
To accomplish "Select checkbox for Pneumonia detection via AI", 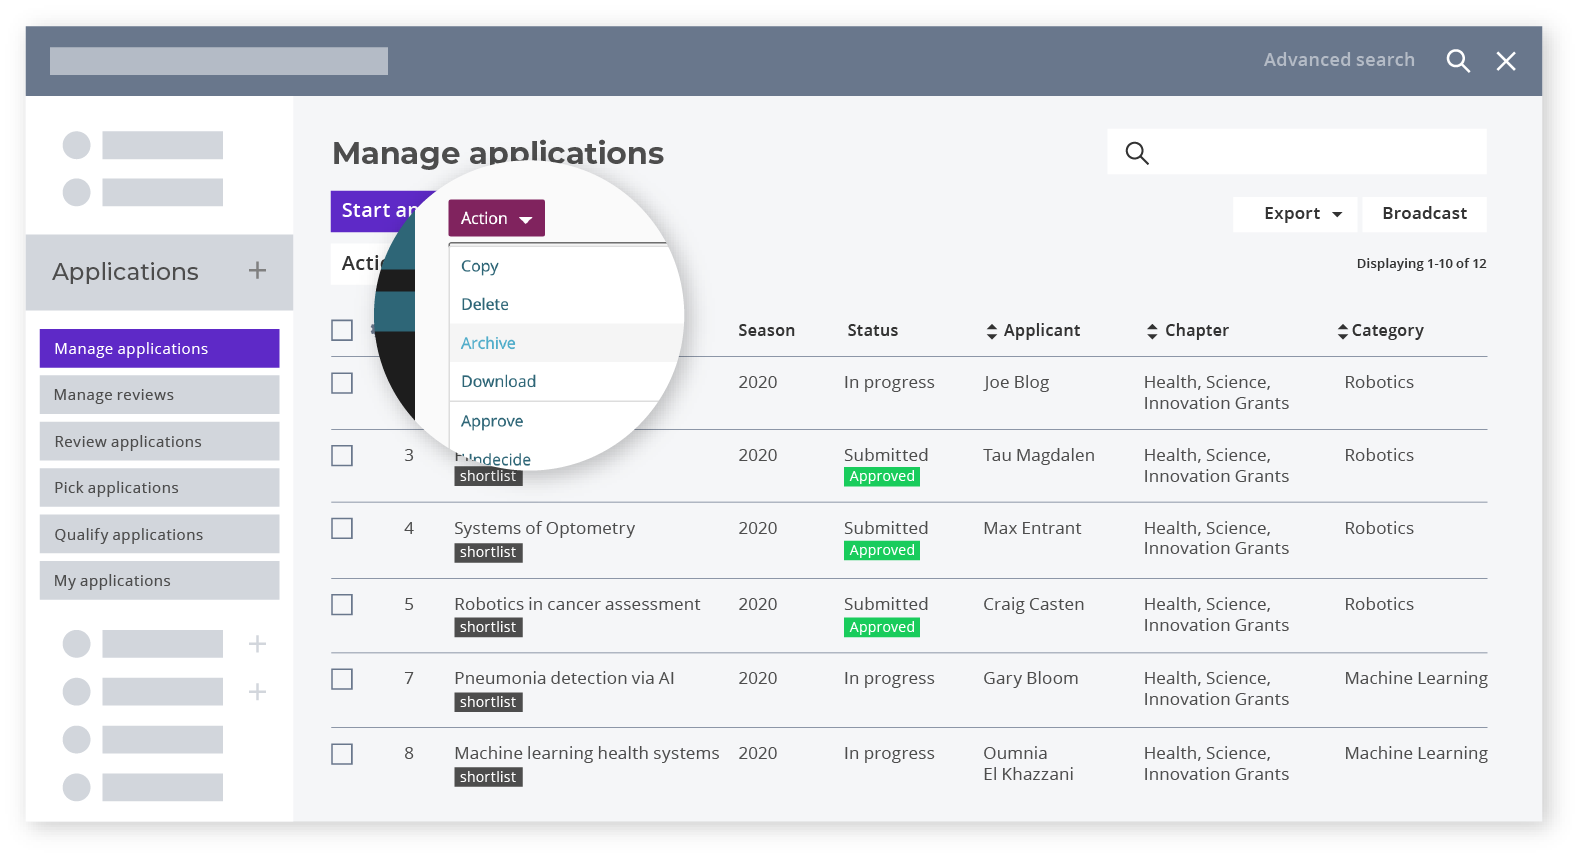I will click(342, 679).
